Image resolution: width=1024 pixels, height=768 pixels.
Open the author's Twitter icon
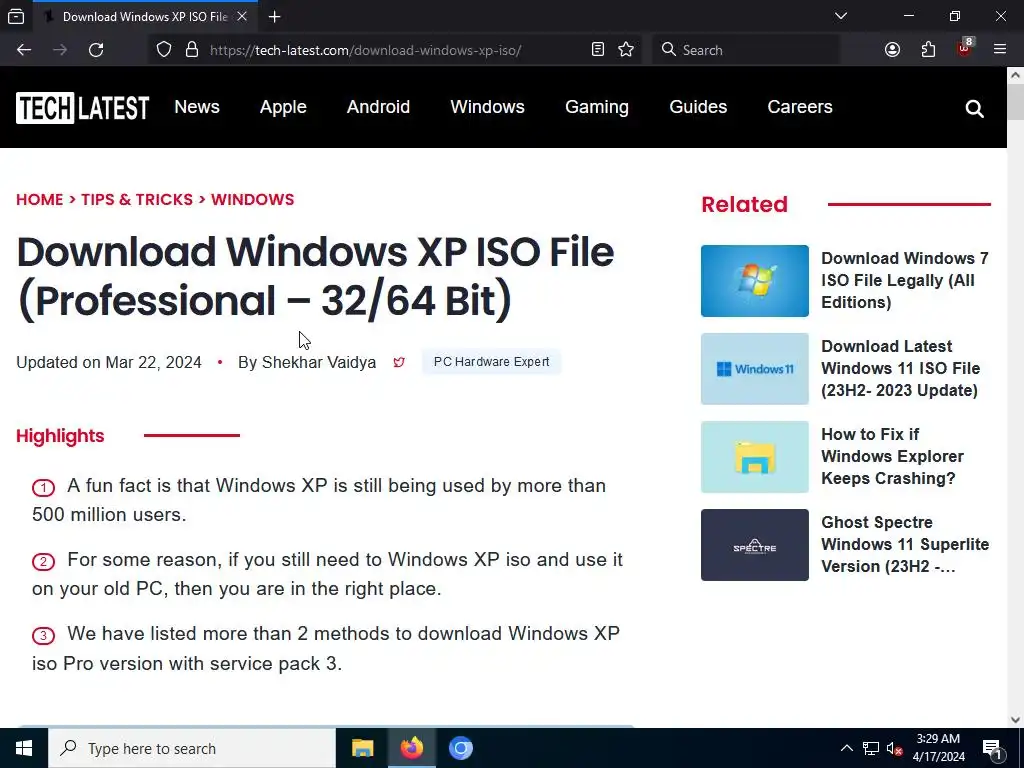click(x=399, y=362)
